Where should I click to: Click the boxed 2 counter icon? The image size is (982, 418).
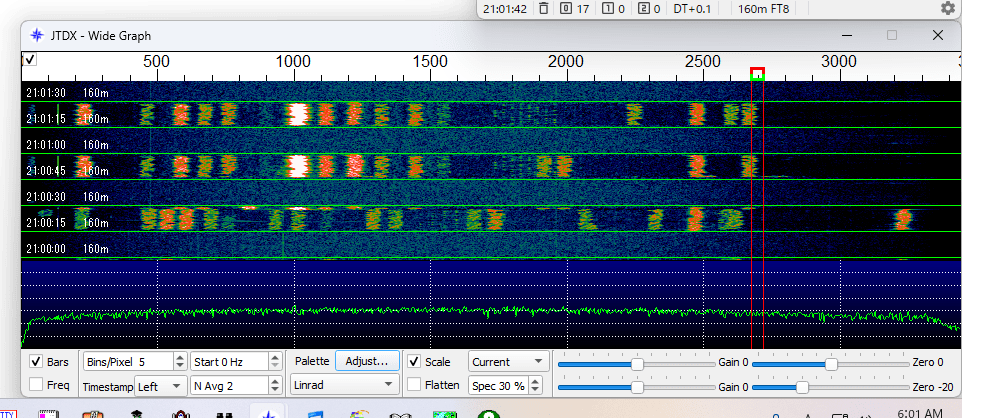642,9
